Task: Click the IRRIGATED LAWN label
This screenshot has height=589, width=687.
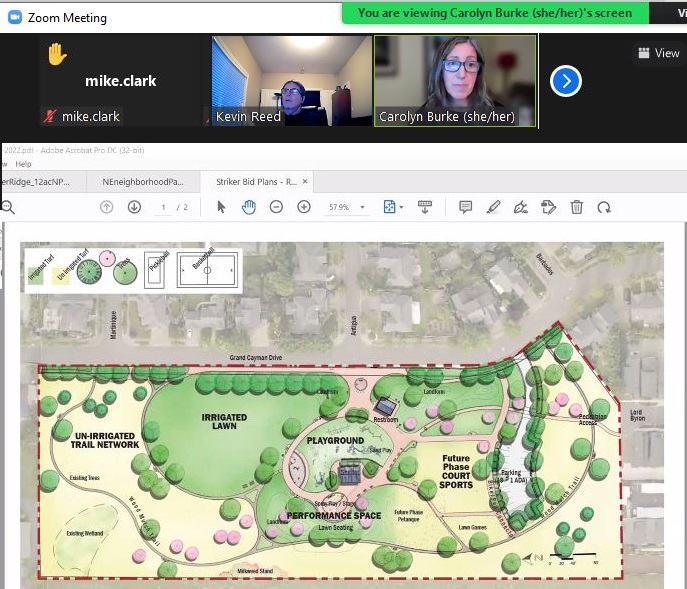Action: click(x=224, y=422)
